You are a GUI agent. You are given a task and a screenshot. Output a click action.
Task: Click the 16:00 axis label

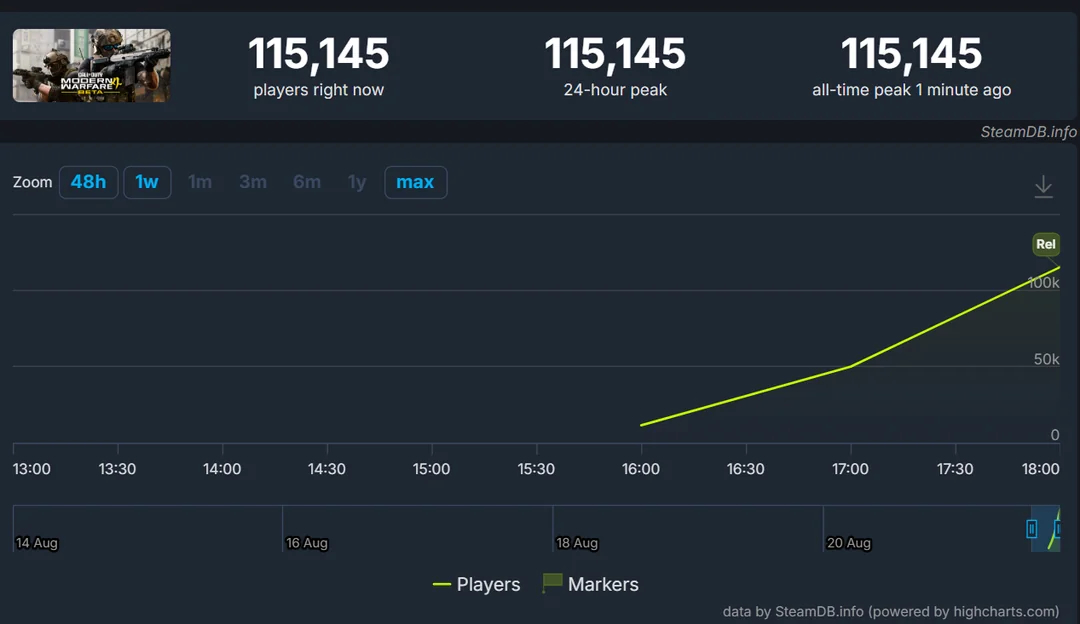(641, 469)
